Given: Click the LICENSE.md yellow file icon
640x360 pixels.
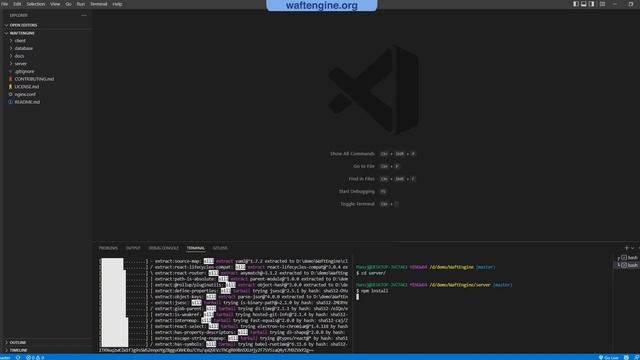Looking at the screenshot, I should pyautogui.click(x=11, y=87).
